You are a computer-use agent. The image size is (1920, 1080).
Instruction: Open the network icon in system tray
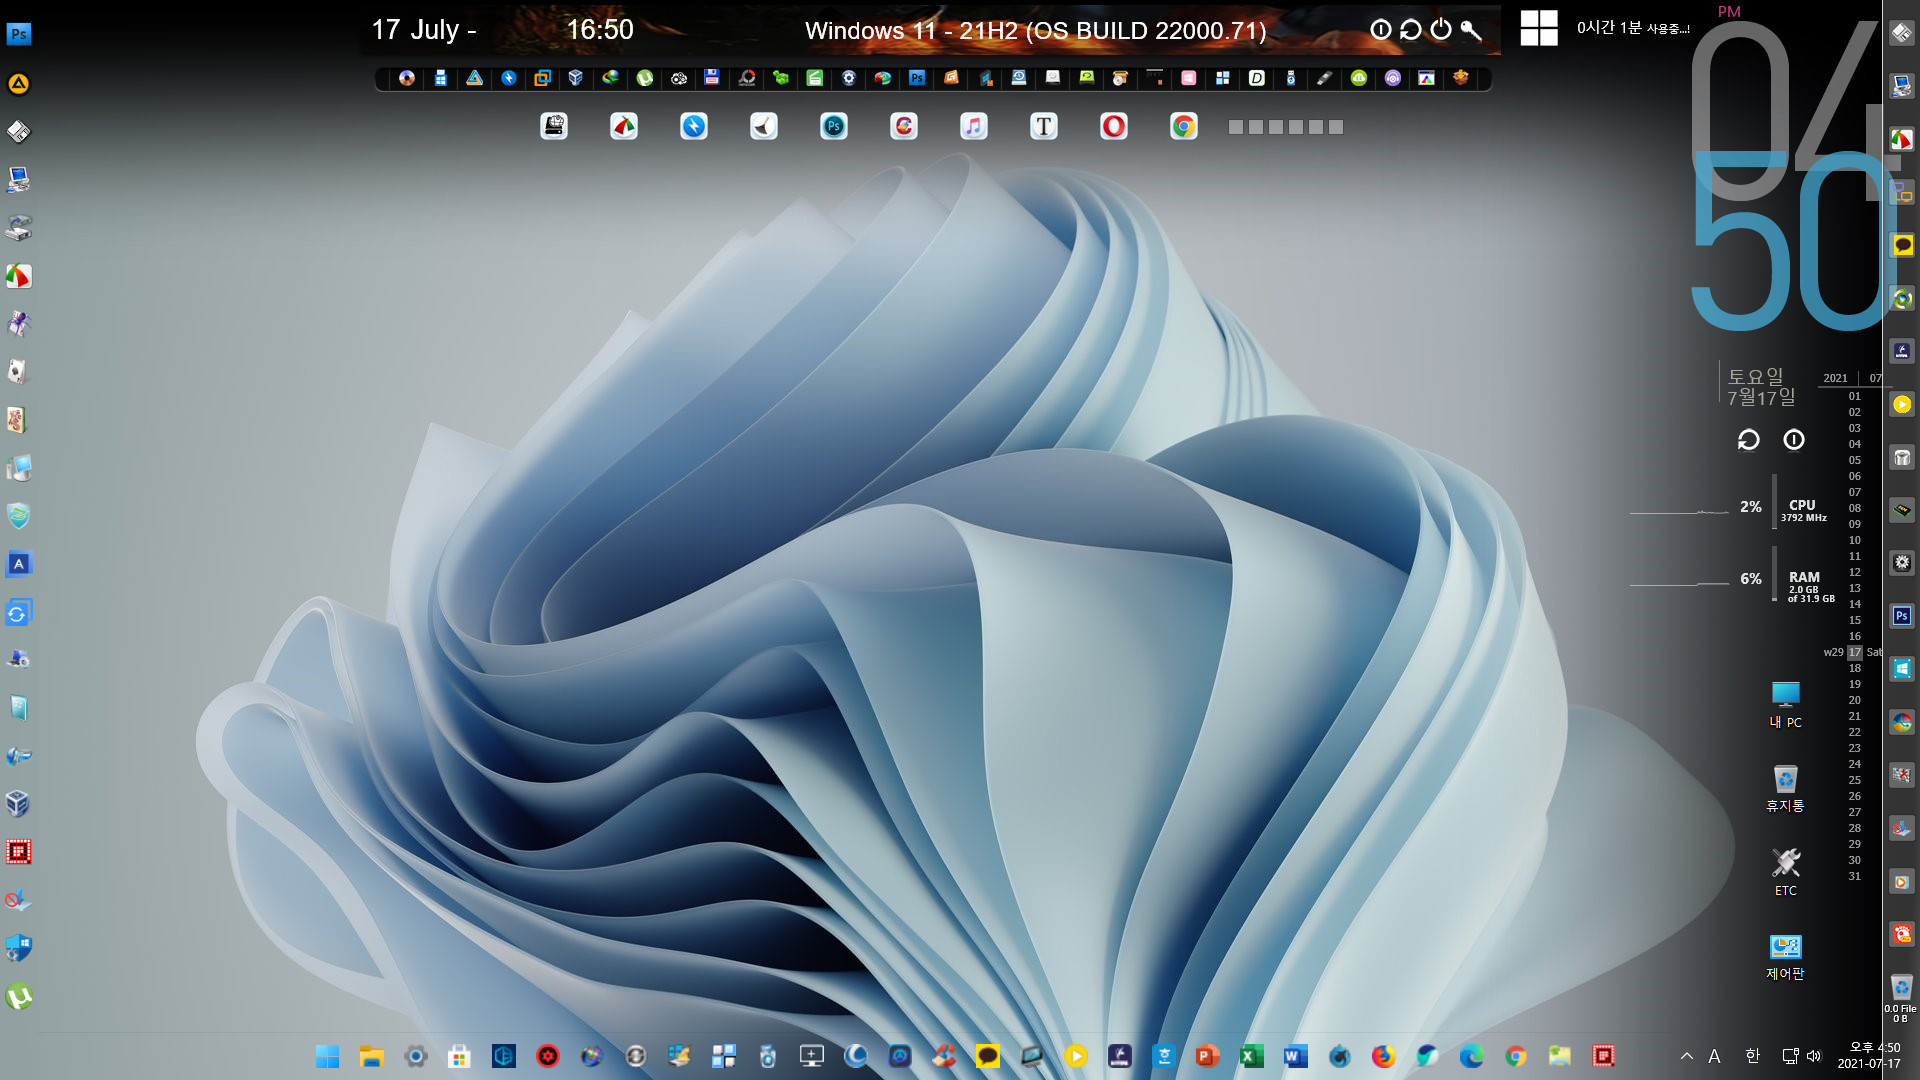click(1790, 1056)
